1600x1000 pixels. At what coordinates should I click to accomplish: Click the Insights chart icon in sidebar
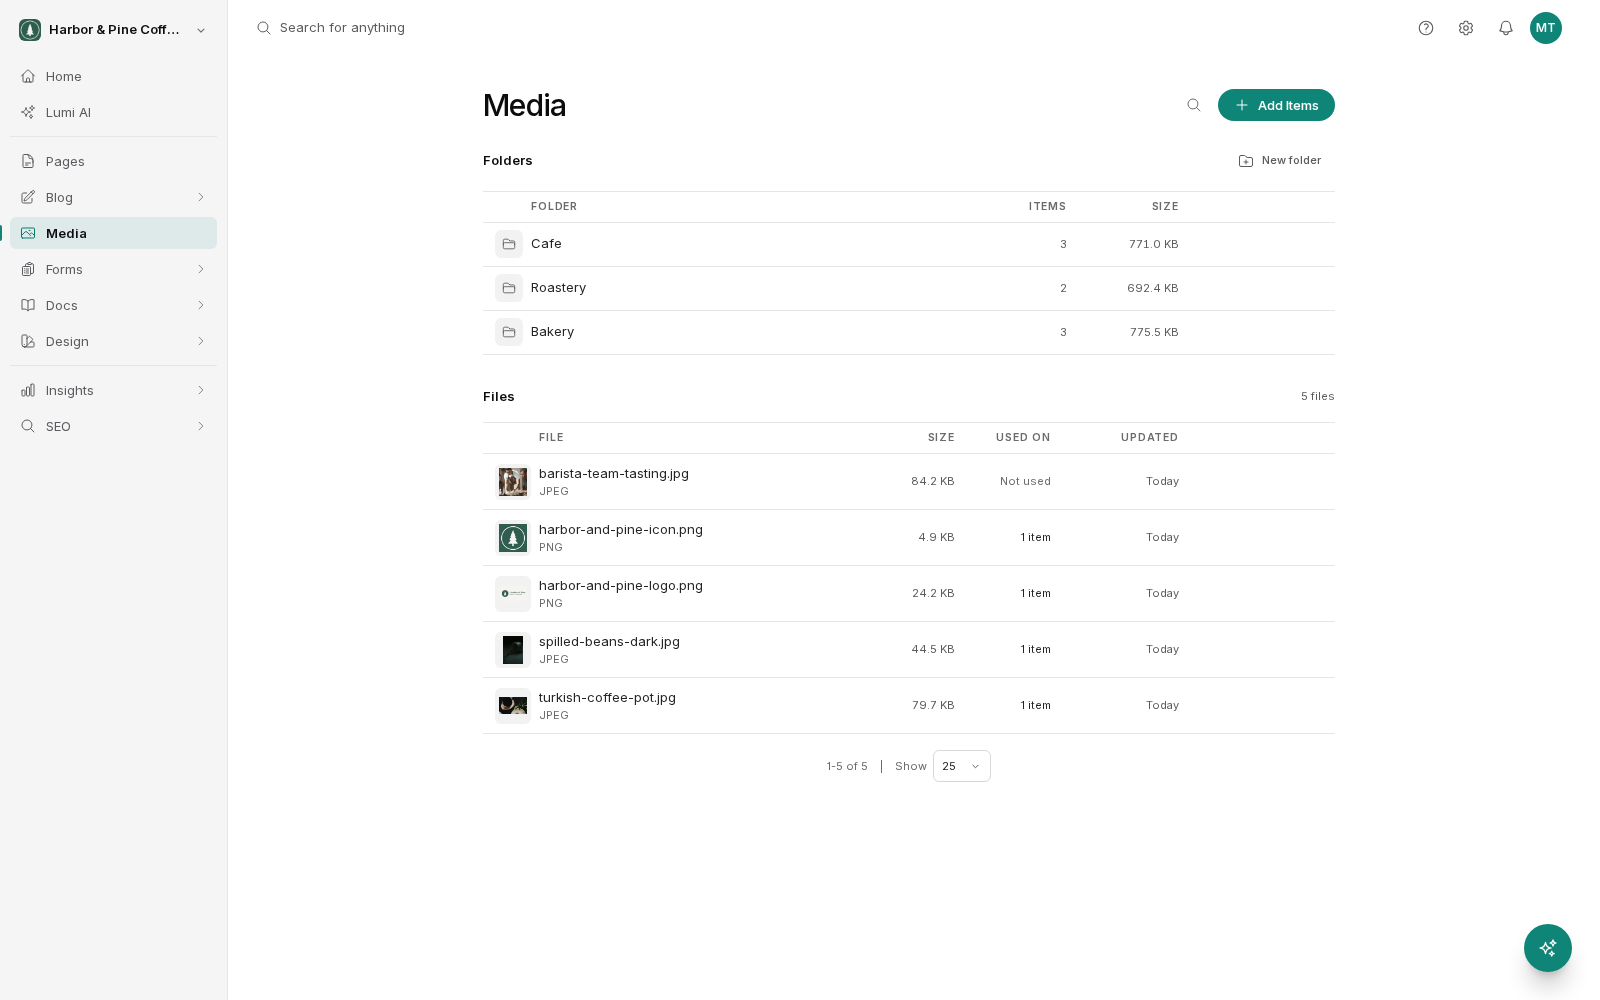28,390
